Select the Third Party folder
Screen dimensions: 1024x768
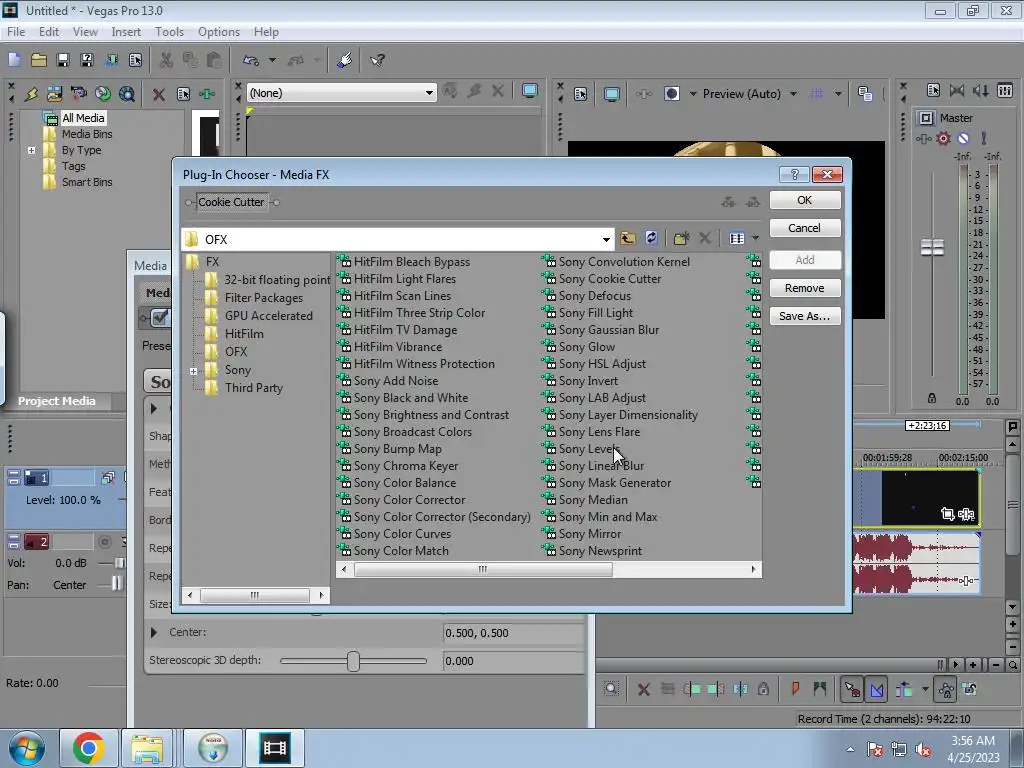tap(253, 388)
